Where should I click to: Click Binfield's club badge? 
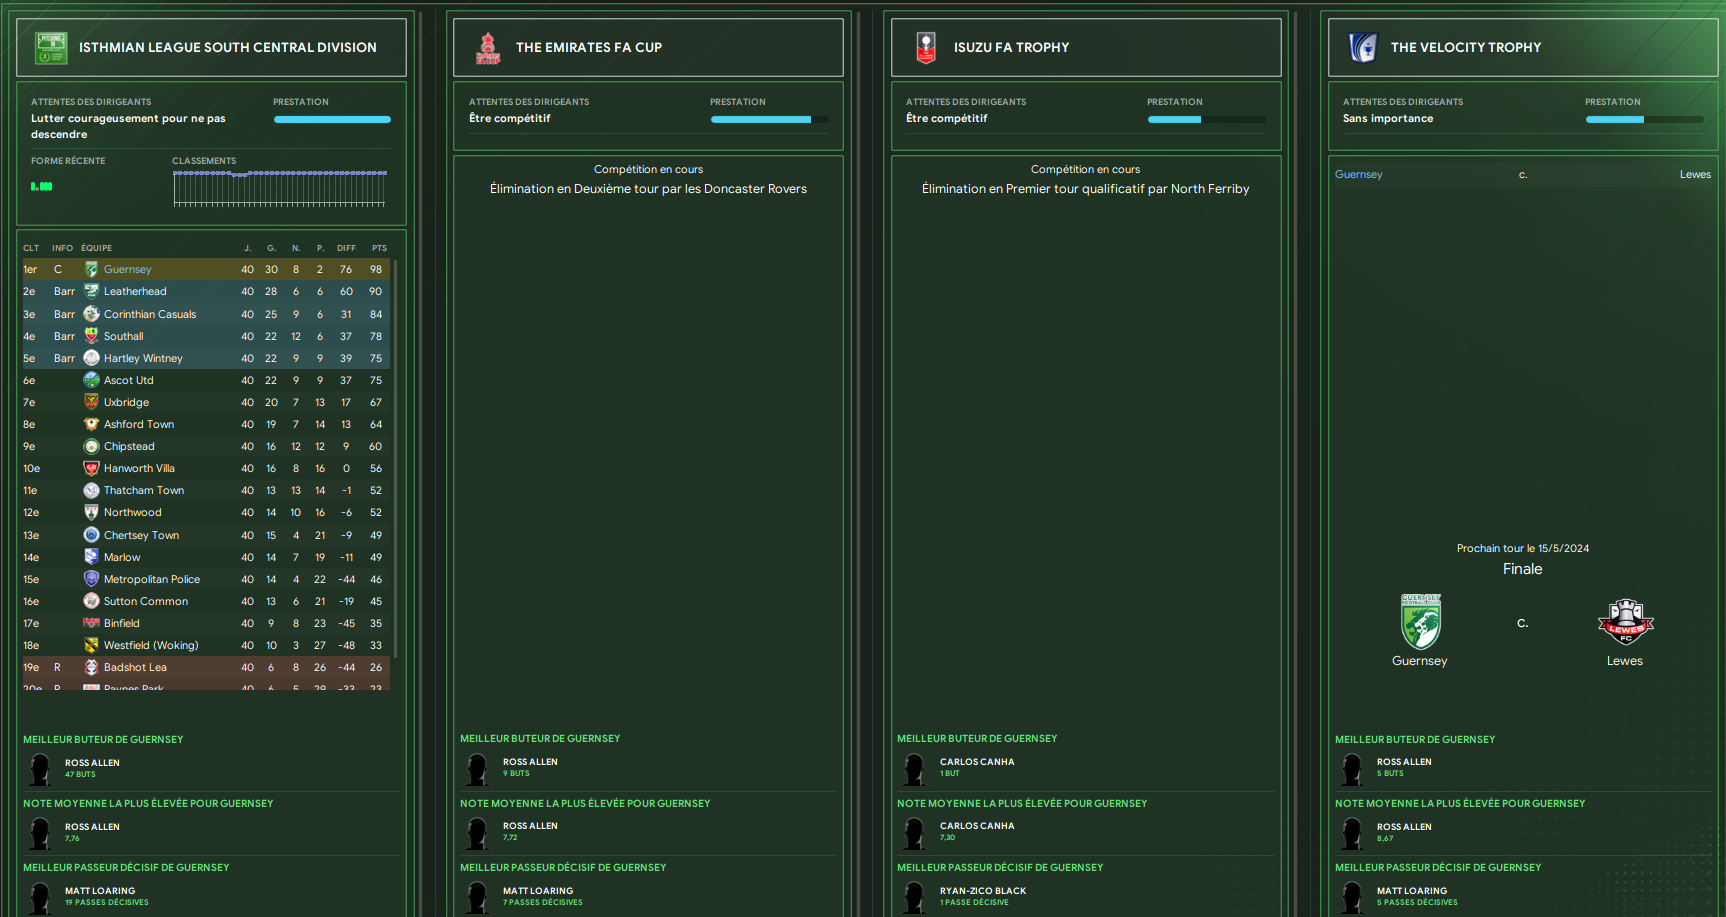(91, 623)
